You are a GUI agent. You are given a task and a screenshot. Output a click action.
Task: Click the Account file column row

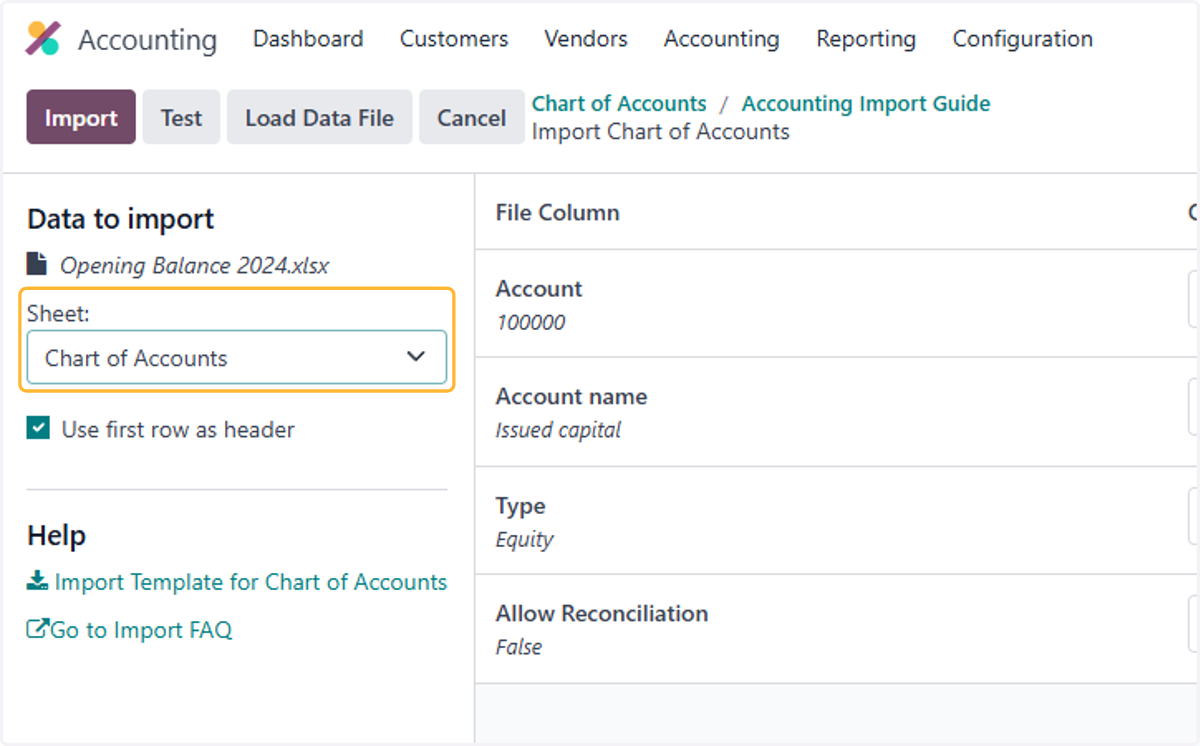(x=837, y=304)
